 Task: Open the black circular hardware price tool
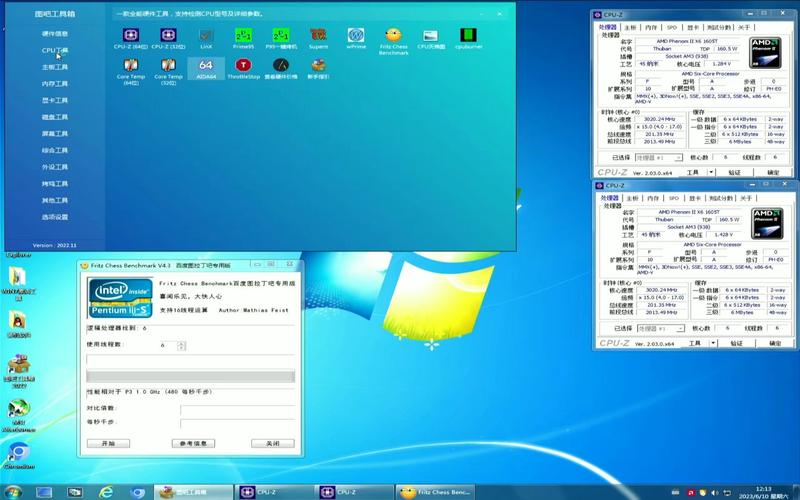(281, 69)
